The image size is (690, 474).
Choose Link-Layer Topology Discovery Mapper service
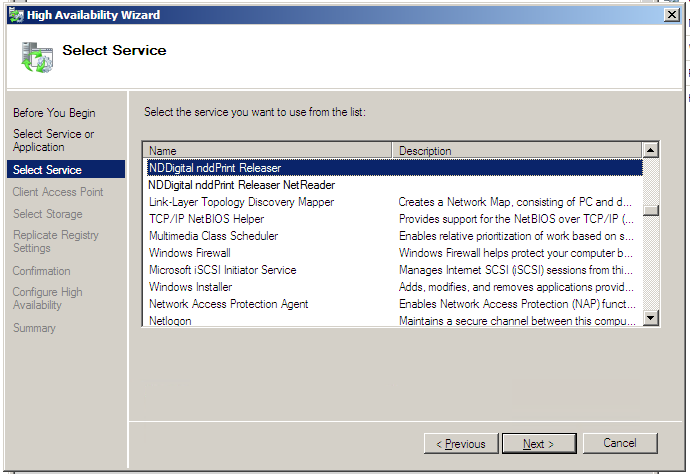pos(241,202)
